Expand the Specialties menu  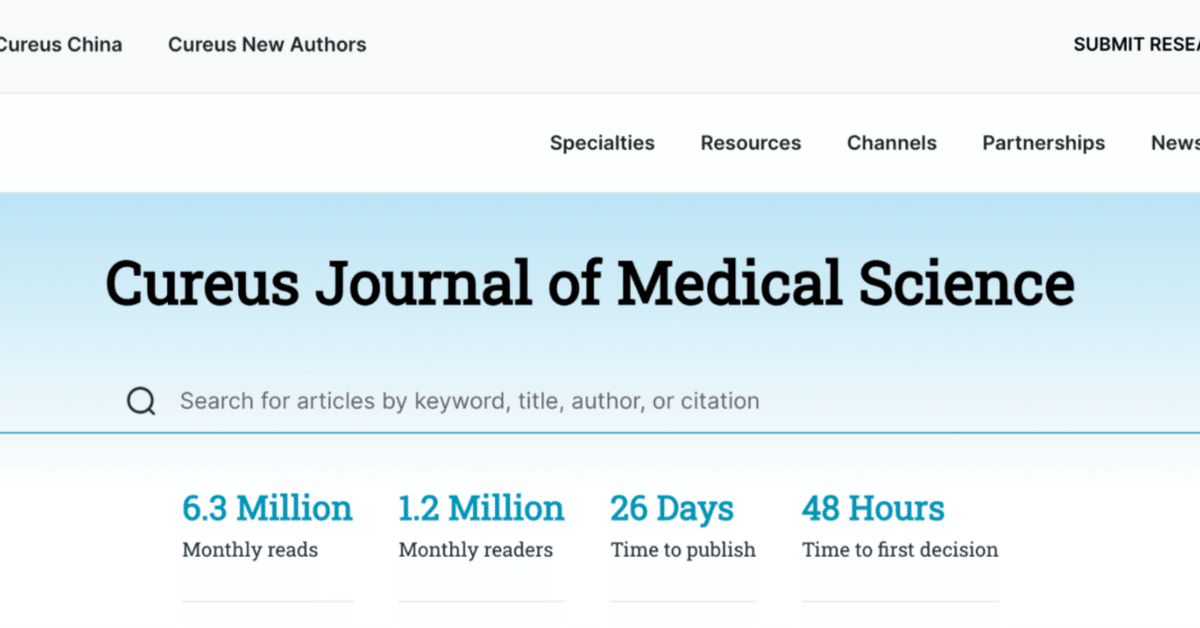click(x=602, y=143)
